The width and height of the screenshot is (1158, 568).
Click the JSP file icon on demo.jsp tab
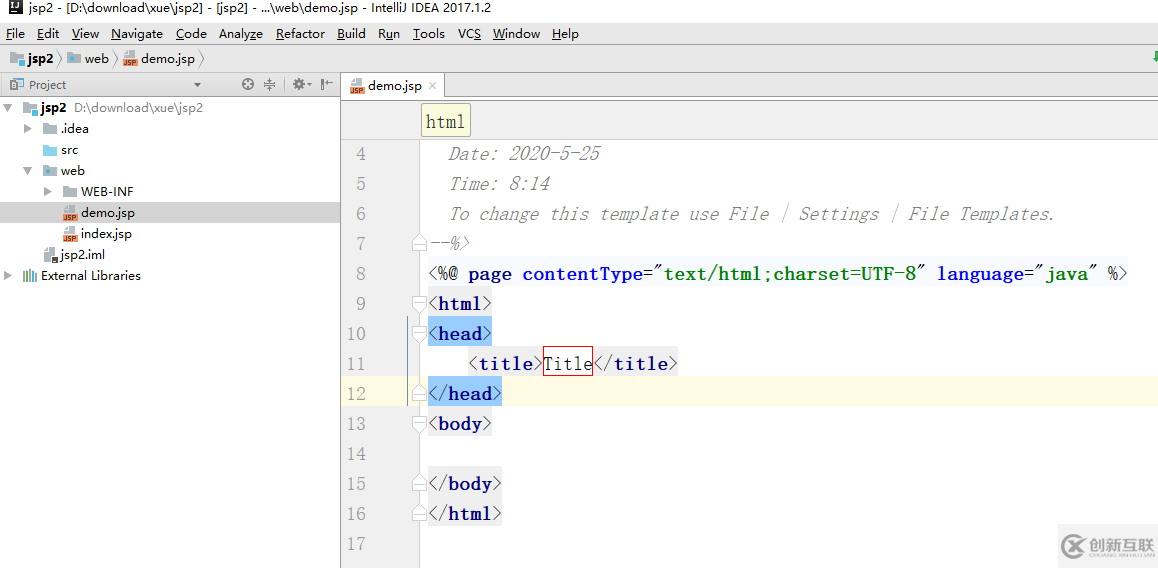[x=357, y=86]
